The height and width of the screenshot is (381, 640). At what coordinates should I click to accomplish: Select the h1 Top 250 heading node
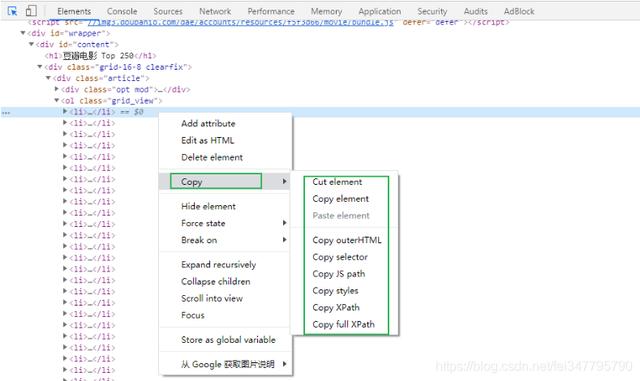[100, 56]
